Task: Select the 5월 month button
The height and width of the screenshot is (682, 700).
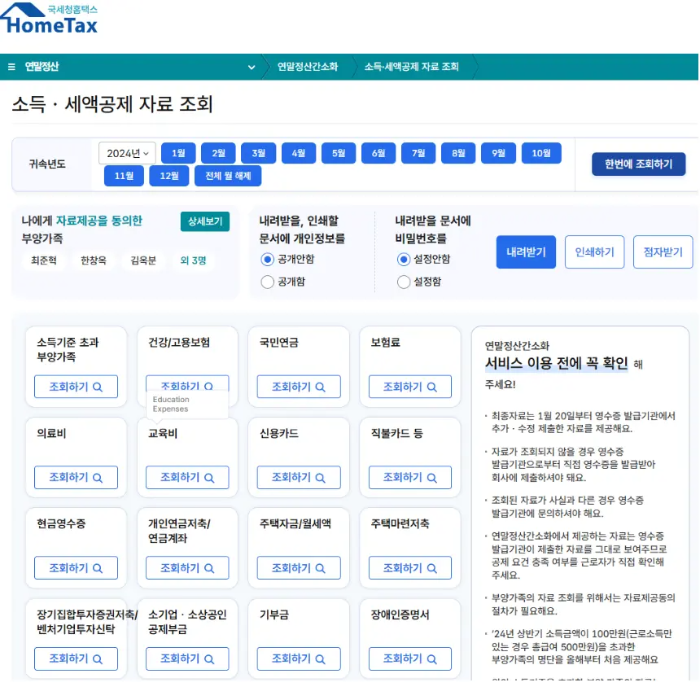Action: coord(338,154)
